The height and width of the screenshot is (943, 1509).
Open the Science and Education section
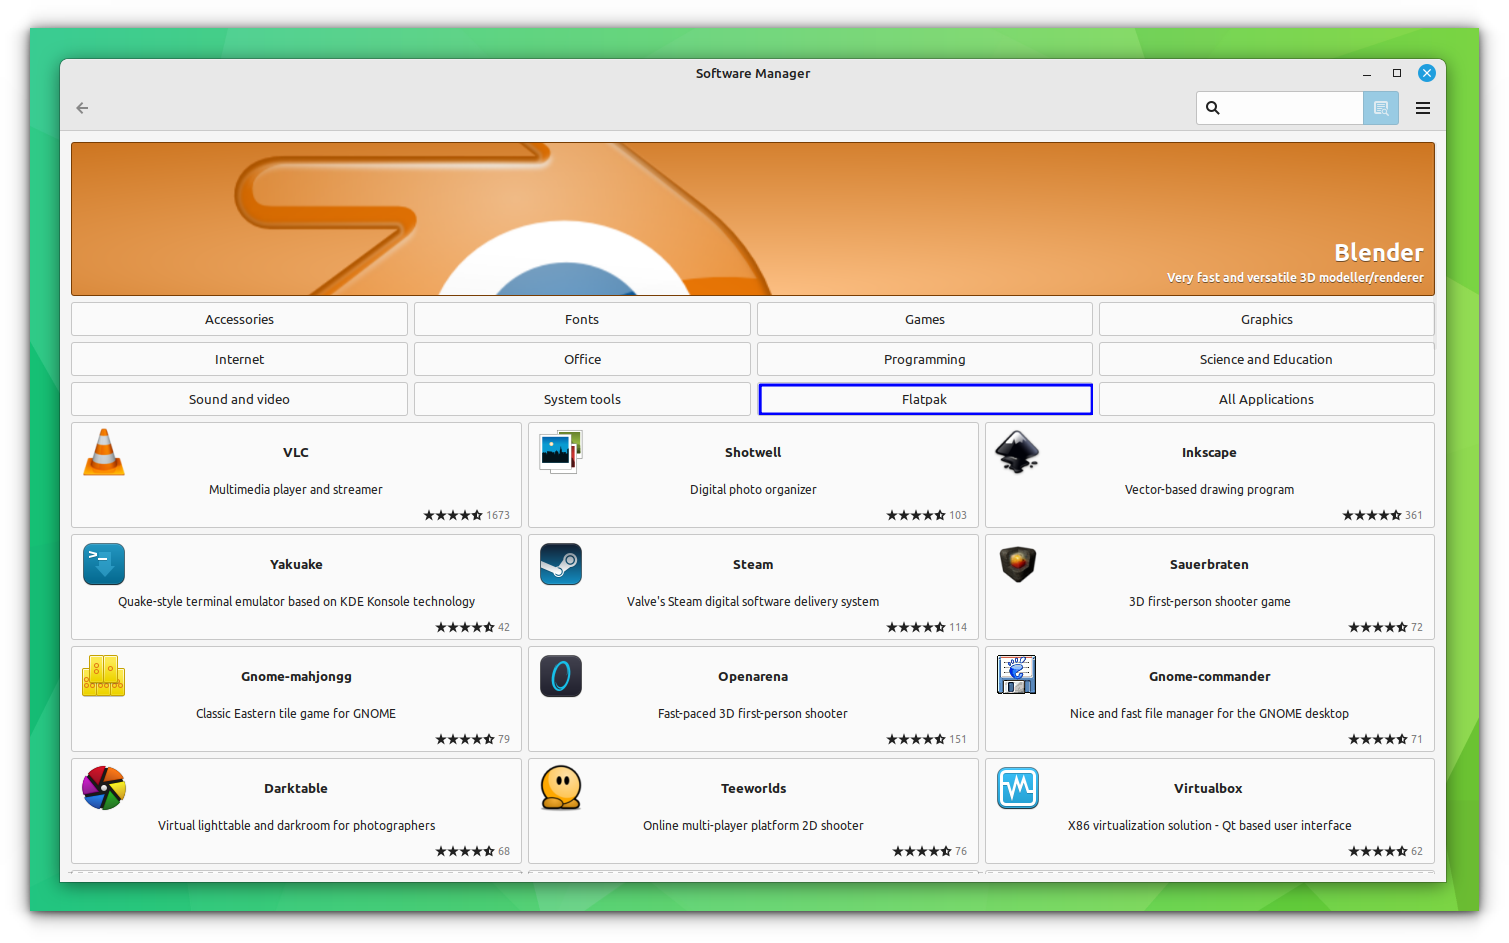tap(1266, 358)
